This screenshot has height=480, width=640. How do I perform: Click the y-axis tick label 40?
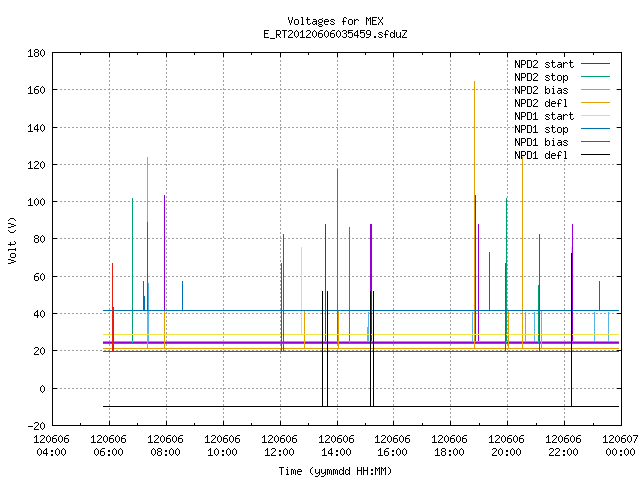point(39,314)
